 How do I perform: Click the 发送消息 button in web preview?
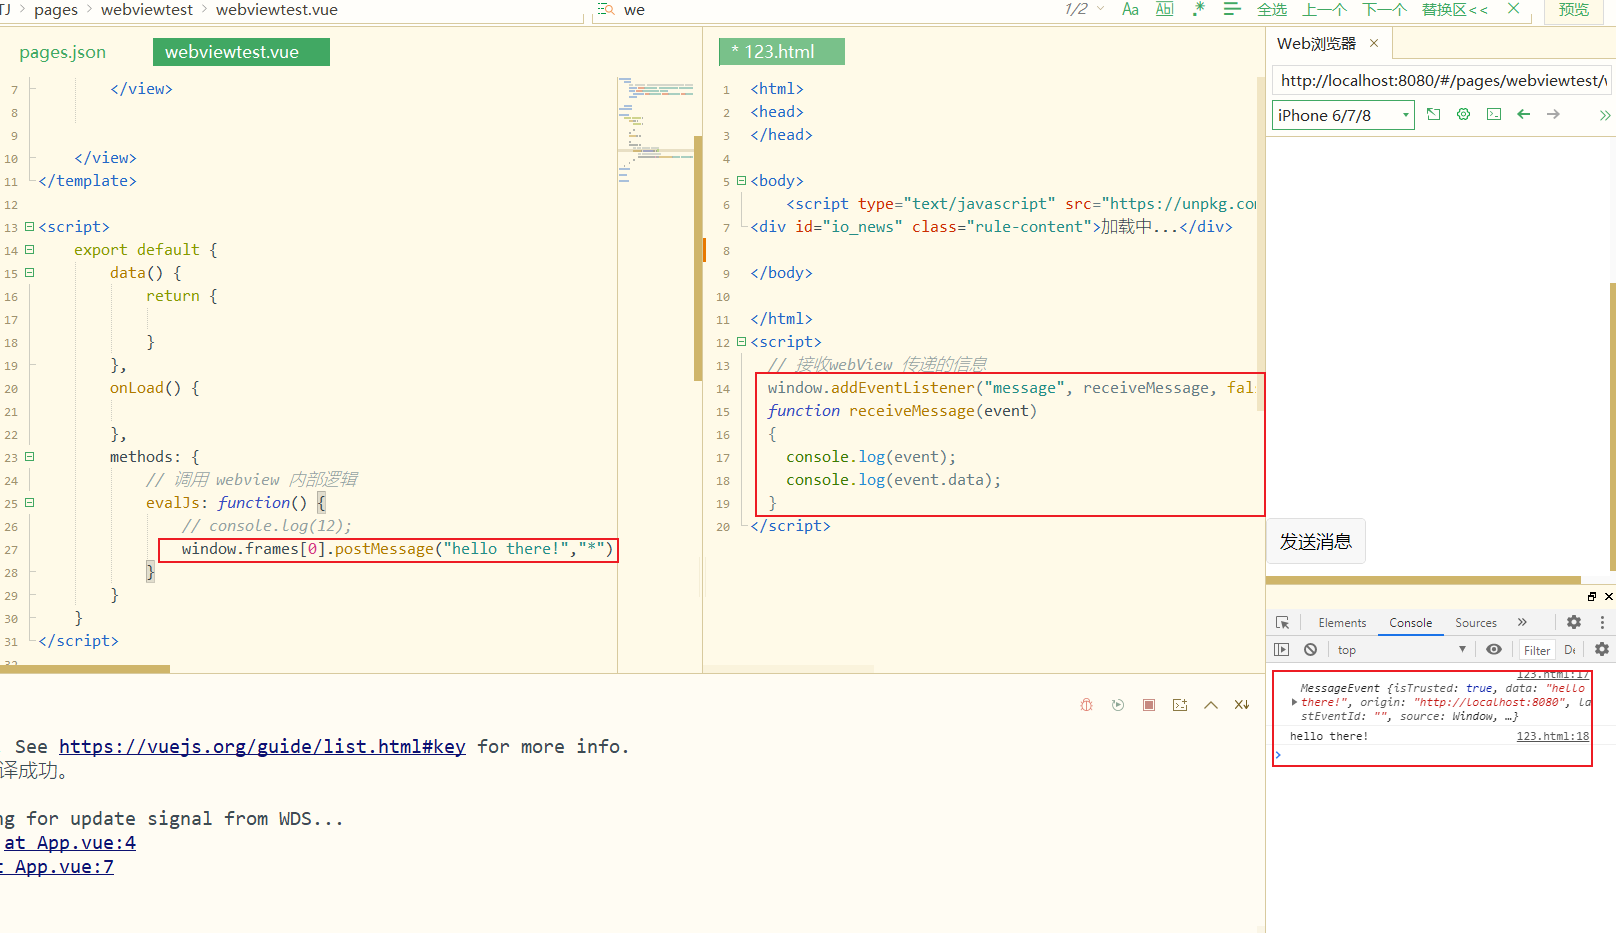click(x=1316, y=541)
